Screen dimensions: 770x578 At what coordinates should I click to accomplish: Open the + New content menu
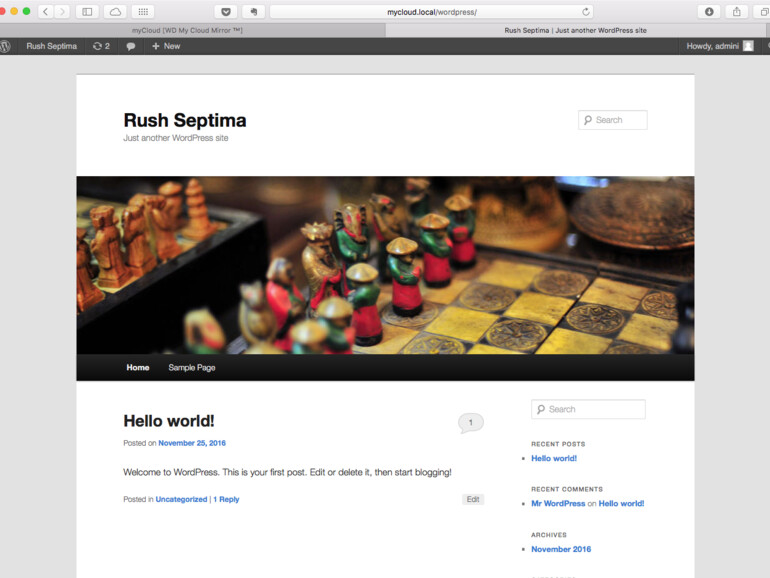pyautogui.click(x=166, y=46)
